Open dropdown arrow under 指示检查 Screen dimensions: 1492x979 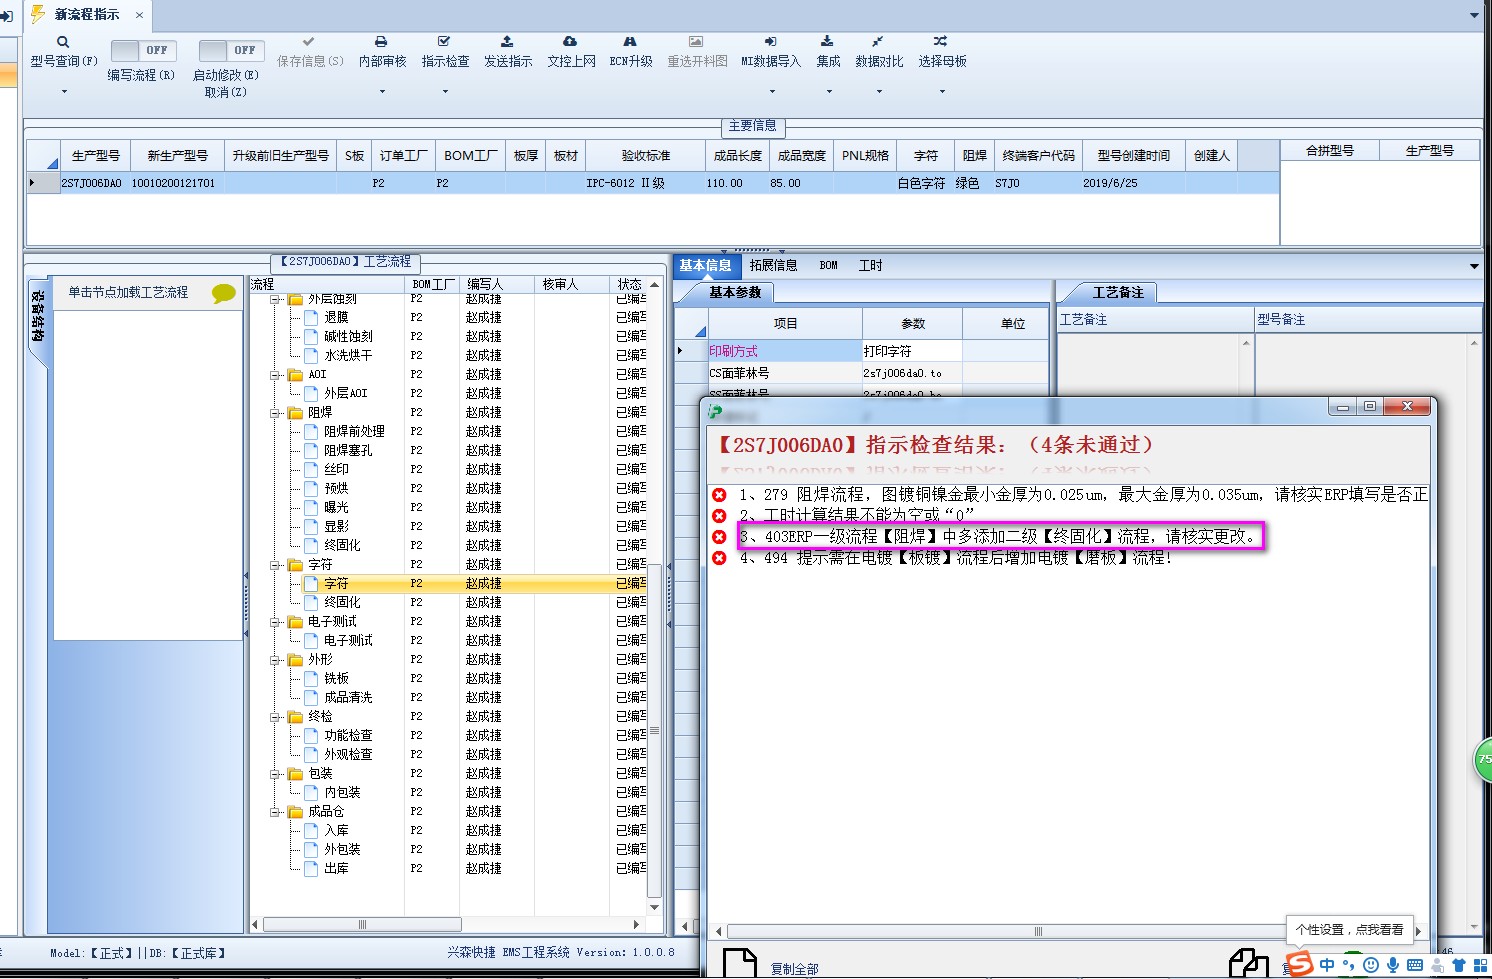445,91
